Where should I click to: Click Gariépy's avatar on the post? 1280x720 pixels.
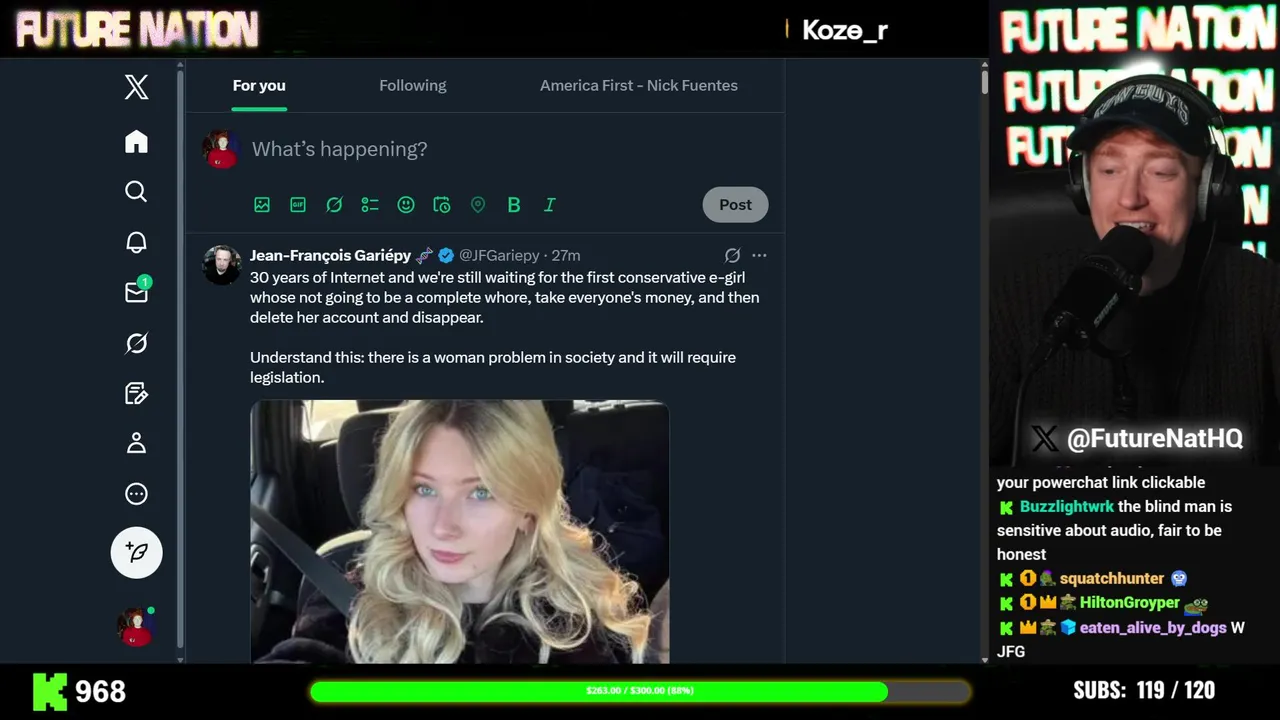tap(221, 265)
